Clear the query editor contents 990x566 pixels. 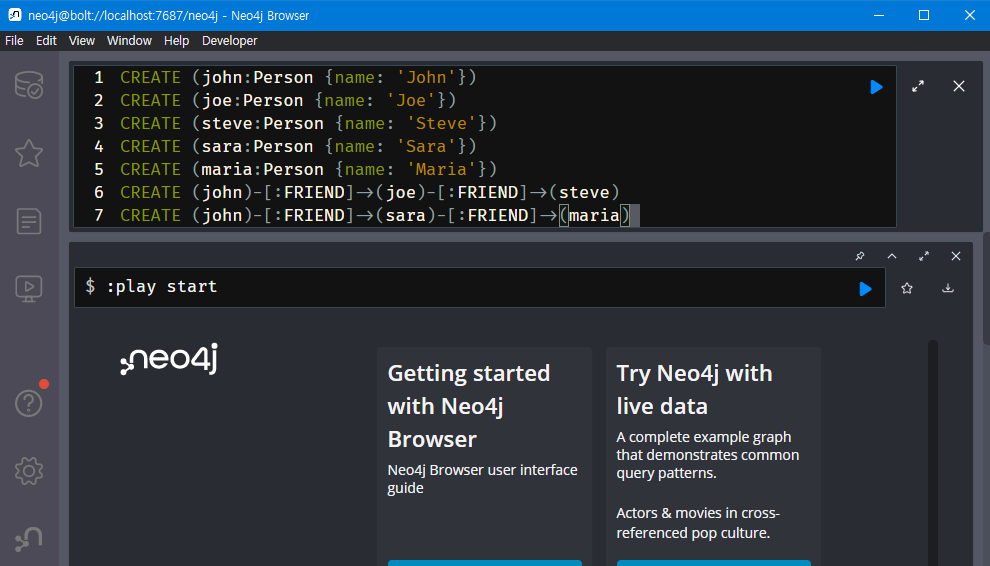tap(959, 87)
